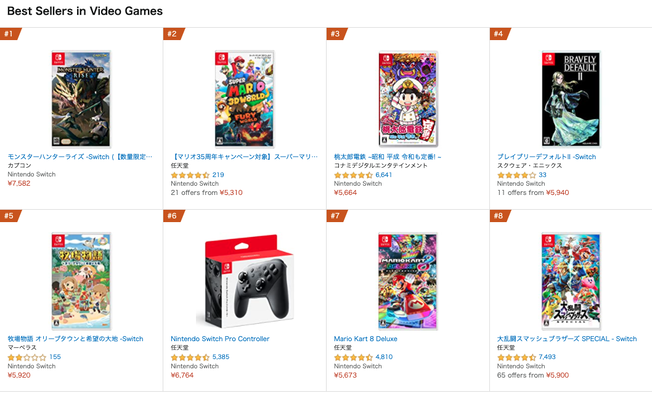
Task: Select the Story of Seasons cover art
Action: click(x=81, y=281)
